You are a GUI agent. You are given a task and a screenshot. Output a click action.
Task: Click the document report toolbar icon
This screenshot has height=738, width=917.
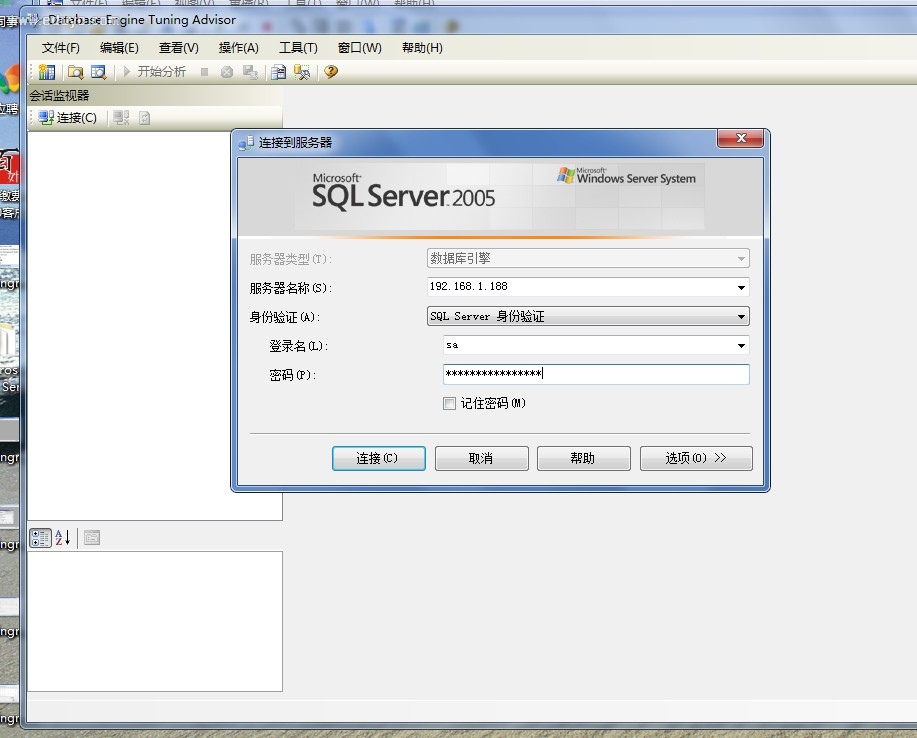(x=279, y=72)
